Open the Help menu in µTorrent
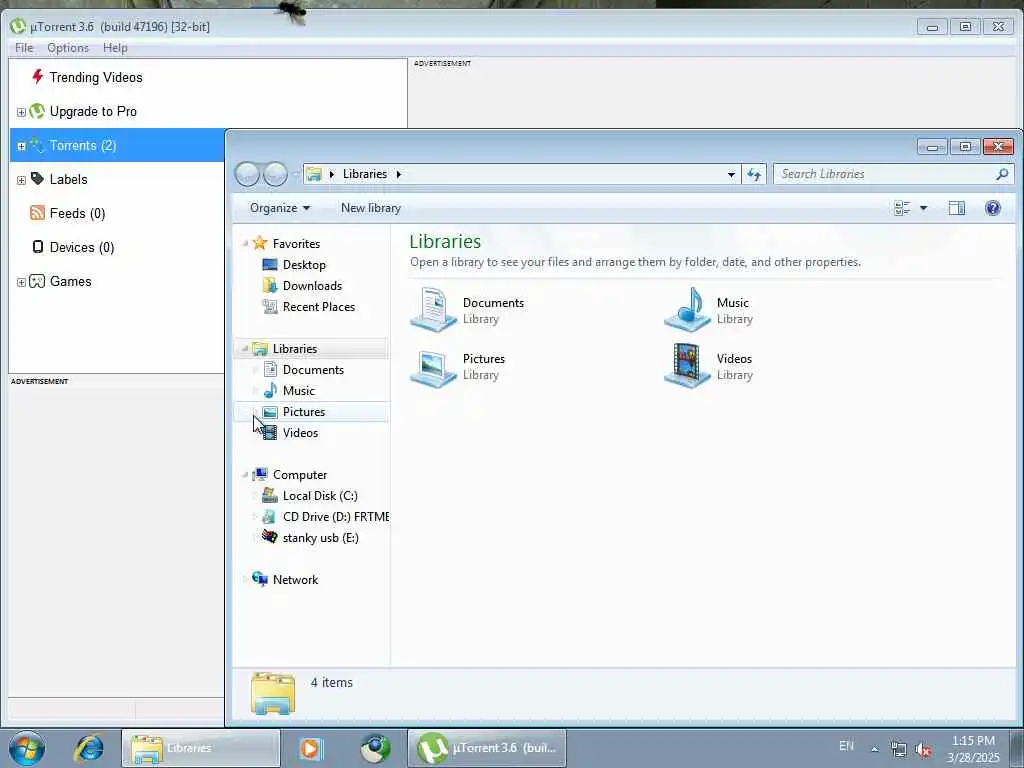Image resolution: width=1024 pixels, height=768 pixels. pyautogui.click(x=115, y=48)
